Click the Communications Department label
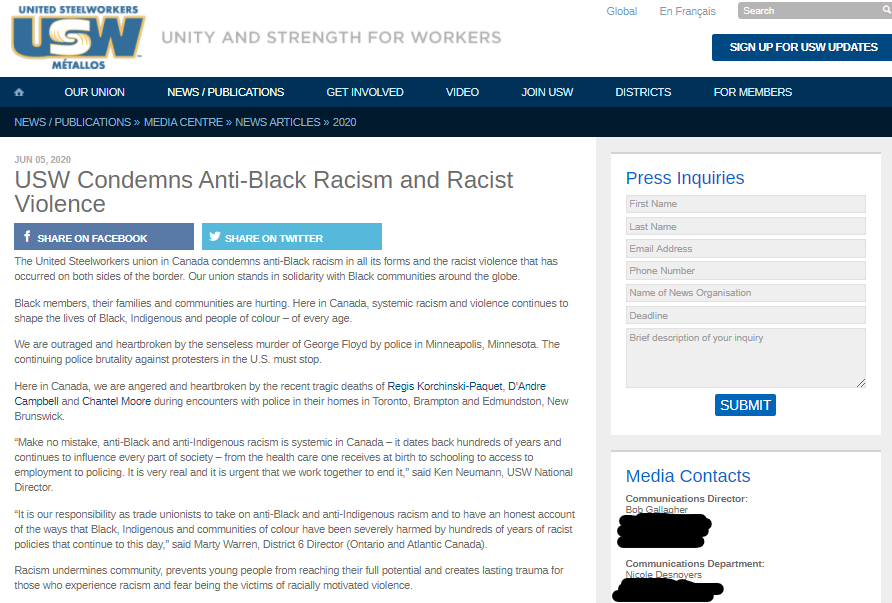This screenshot has height=603, width=892. pos(695,564)
